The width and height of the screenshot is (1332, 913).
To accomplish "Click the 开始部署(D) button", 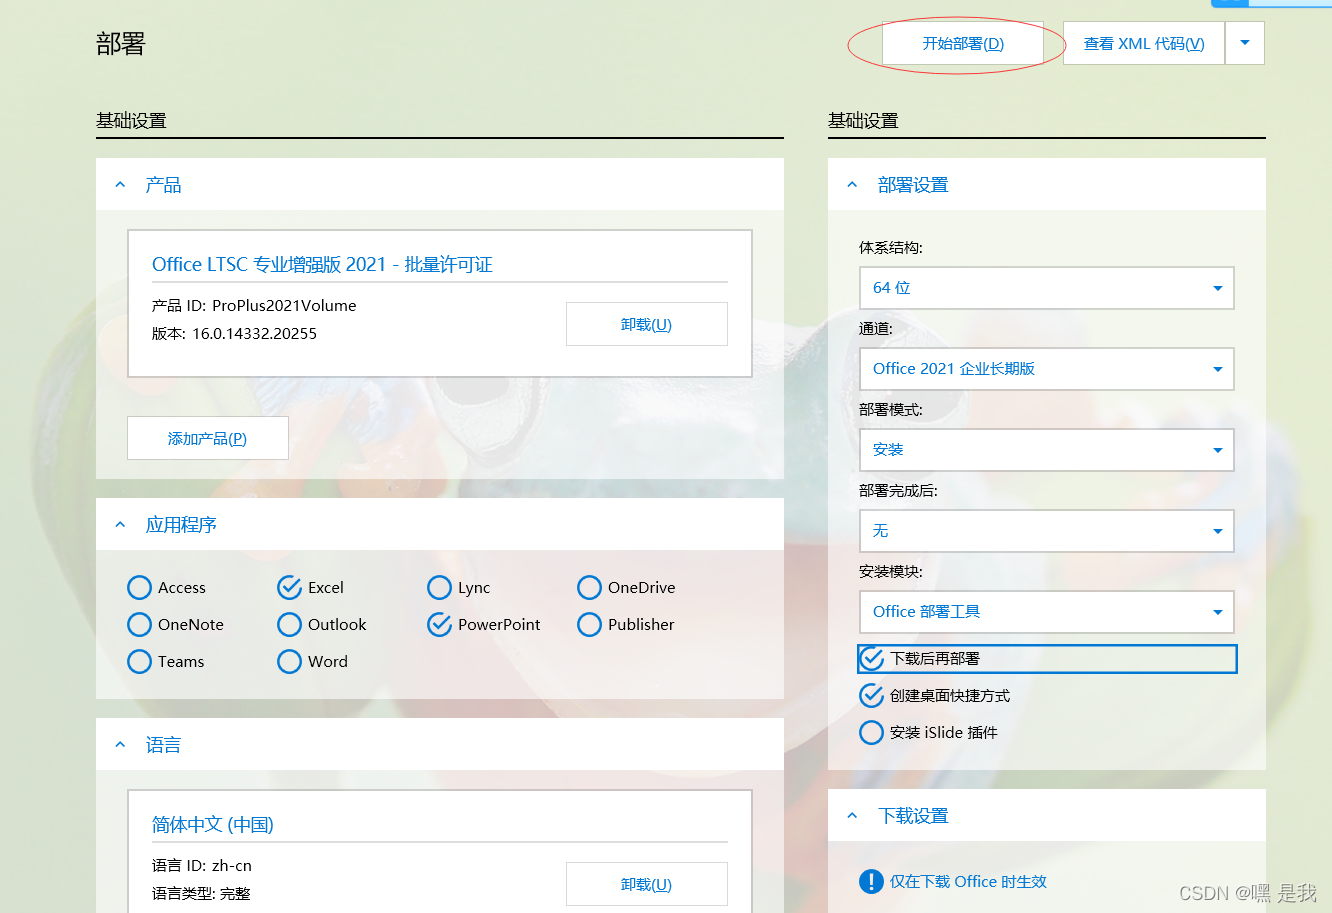I will 962,43.
